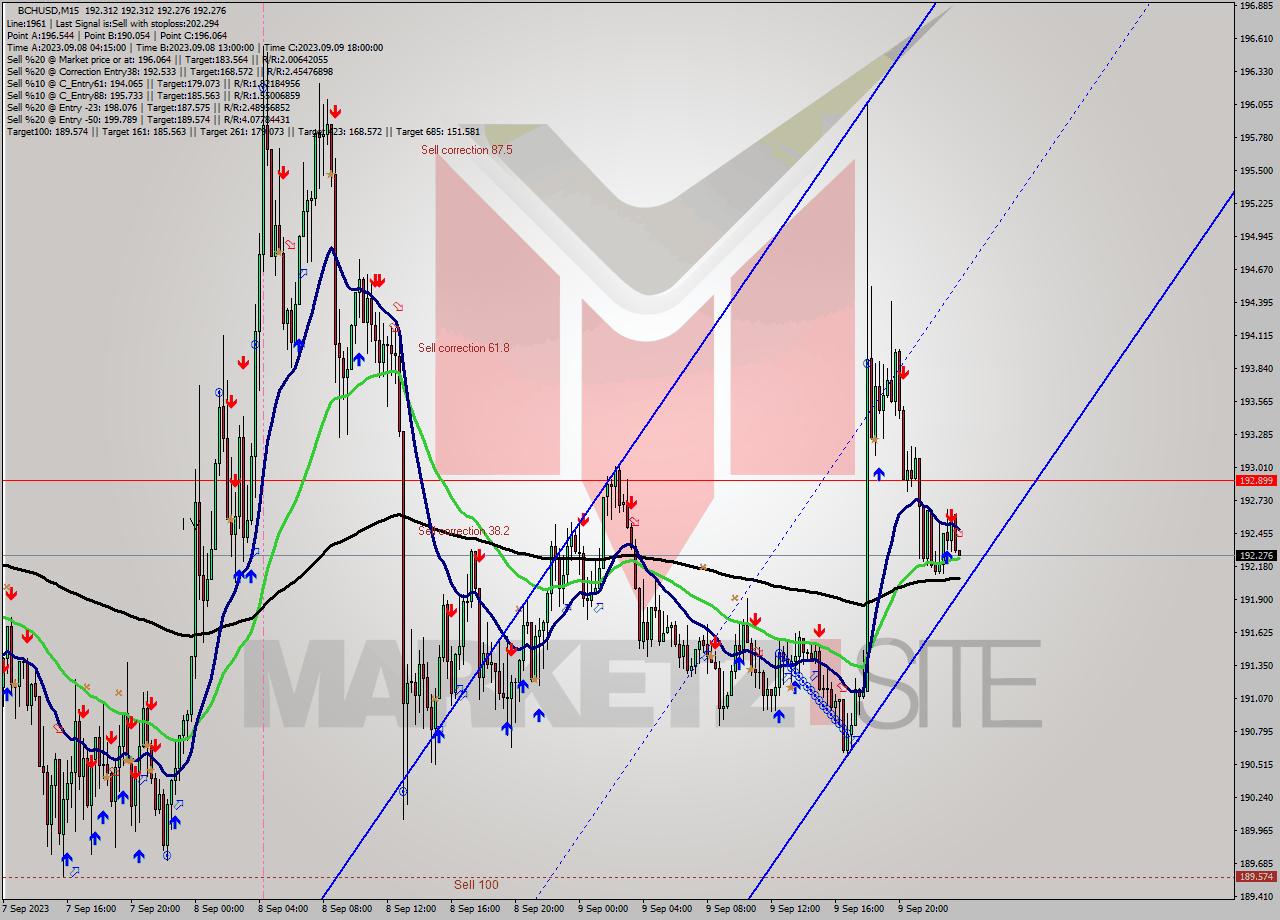The image size is (1280, 920).
Task: Click the 191.625 price axis label
Action: pyautogui.click(x=1255, y=633)
